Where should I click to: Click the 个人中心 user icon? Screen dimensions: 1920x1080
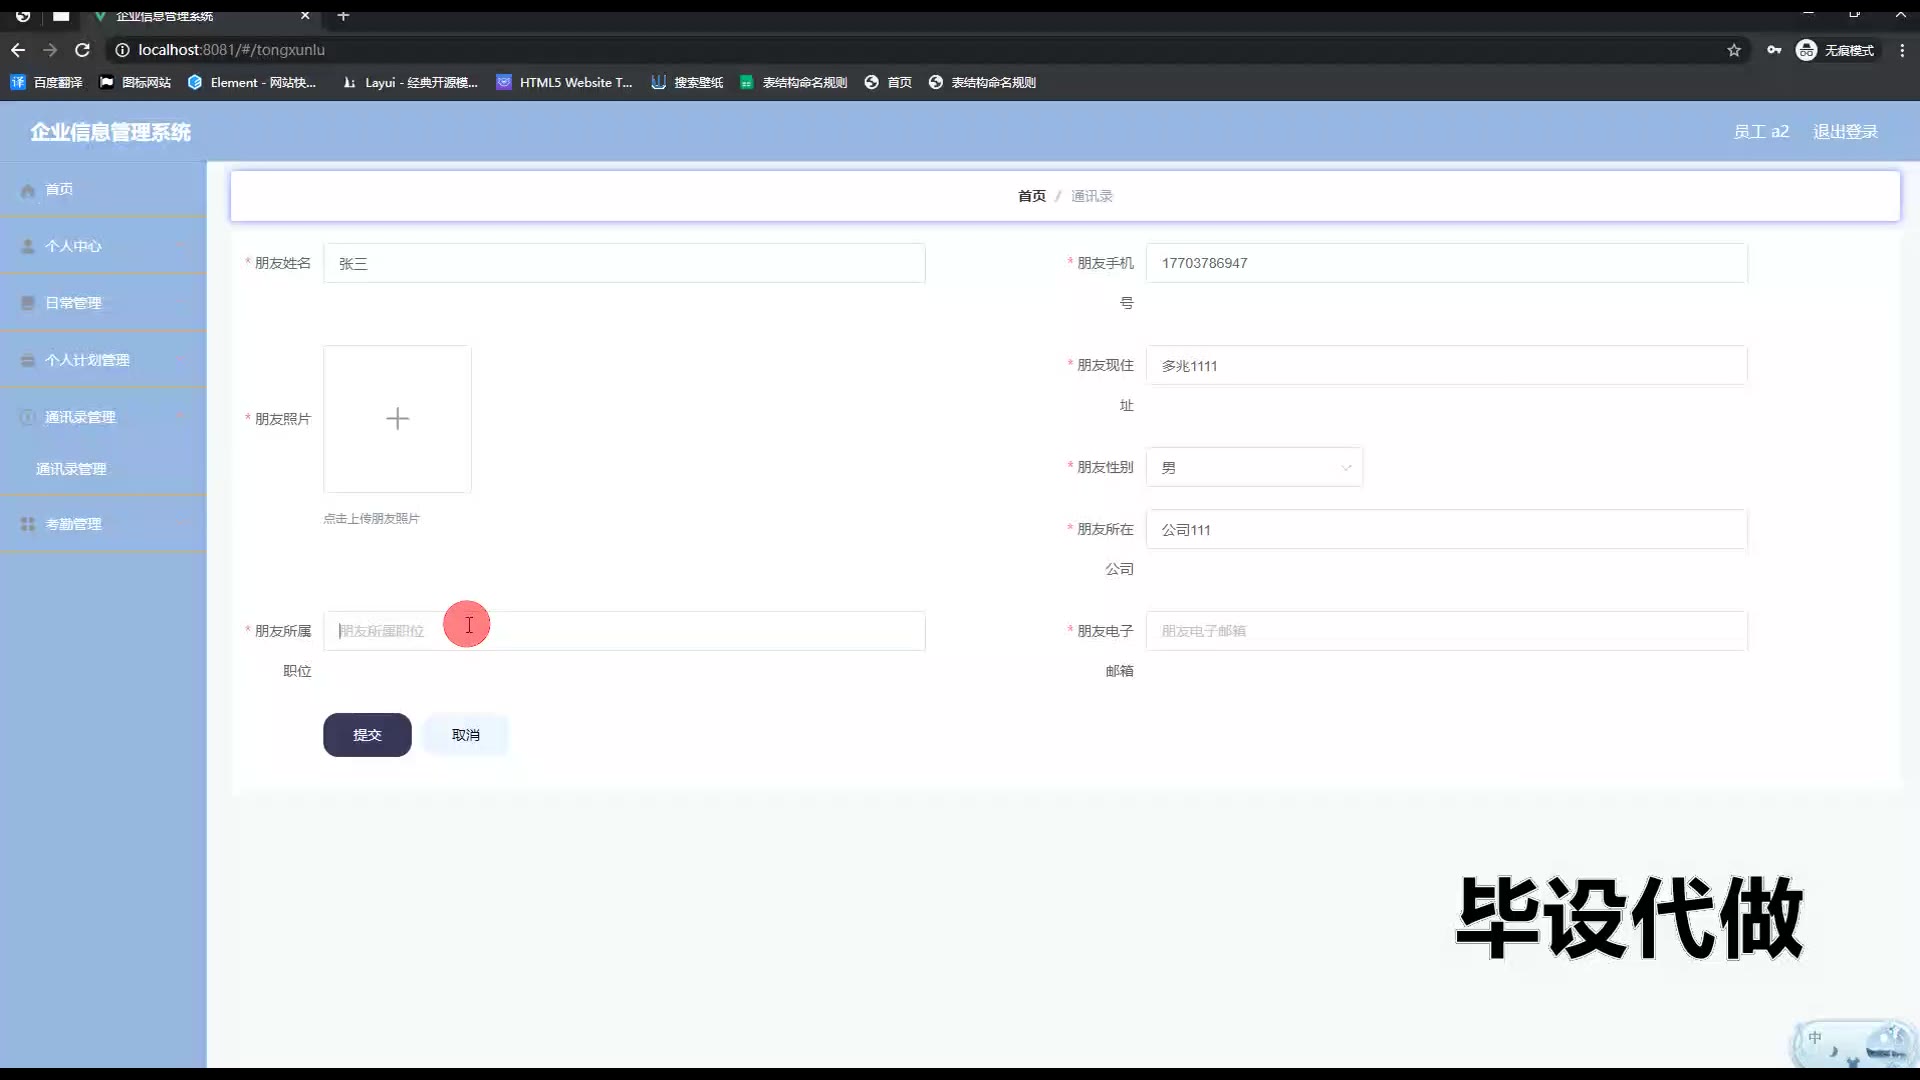pyautogui.click(x=28, y=246)
